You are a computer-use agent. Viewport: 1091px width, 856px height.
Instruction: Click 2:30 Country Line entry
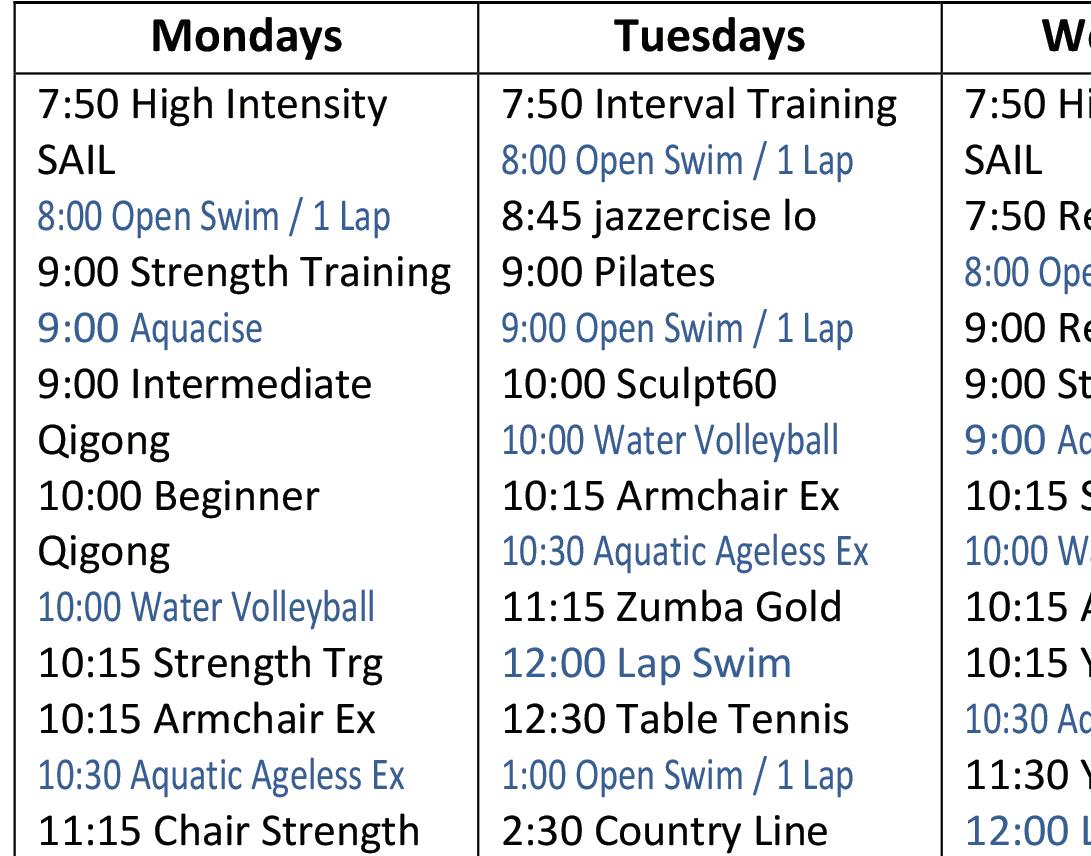(x=664, y=831)
